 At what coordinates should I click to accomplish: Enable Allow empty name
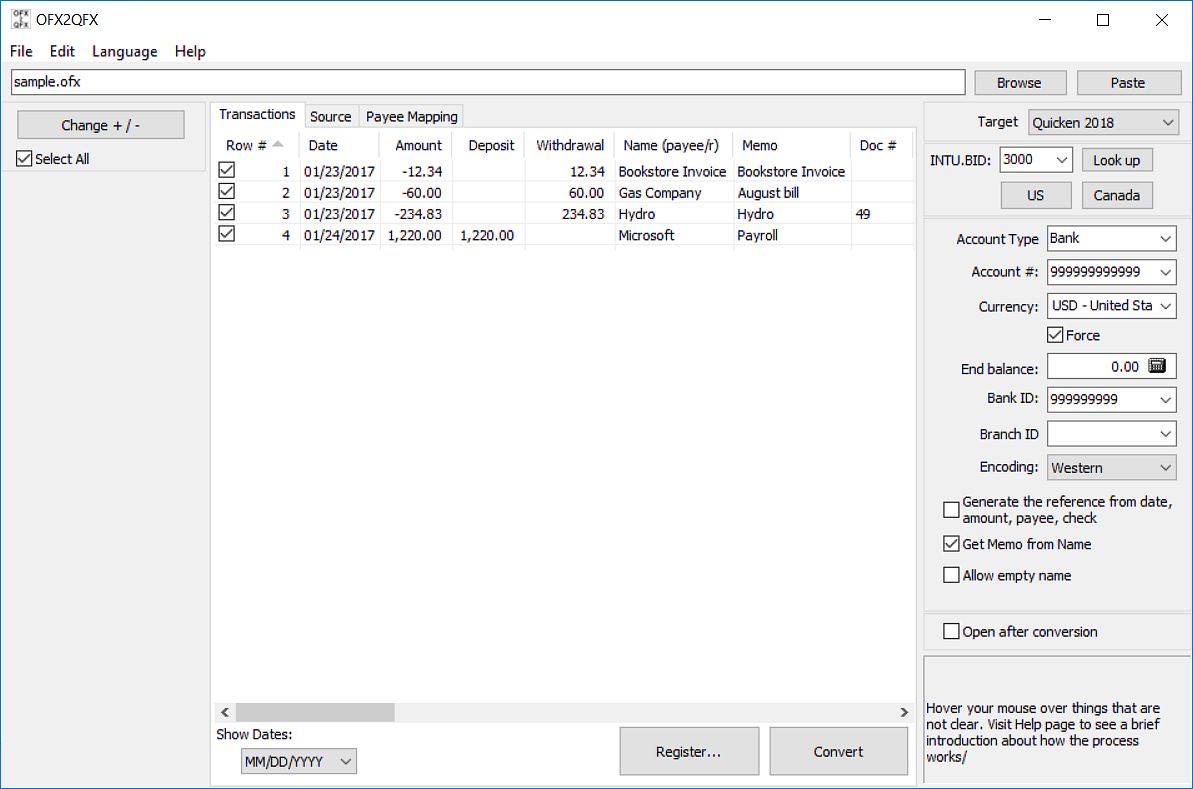951,574
